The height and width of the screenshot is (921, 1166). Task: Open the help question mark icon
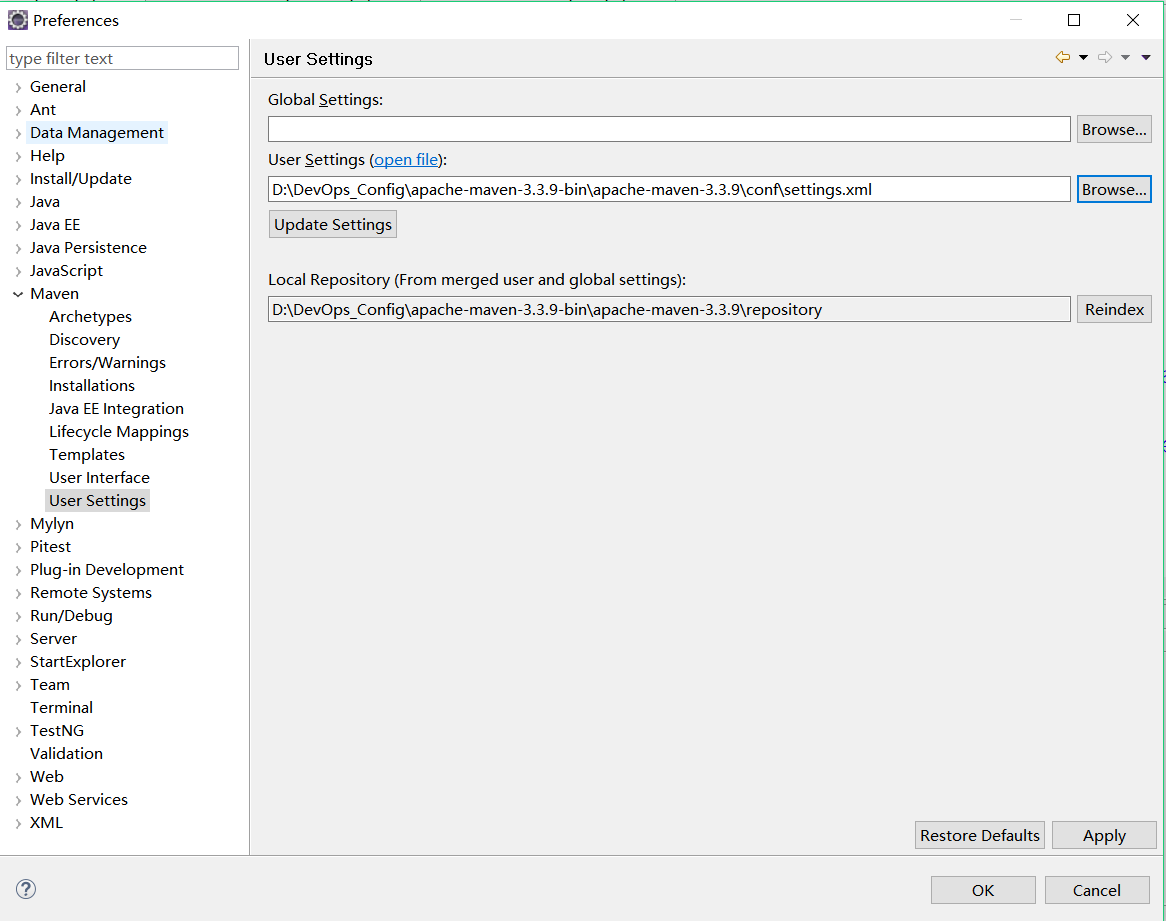26,889
